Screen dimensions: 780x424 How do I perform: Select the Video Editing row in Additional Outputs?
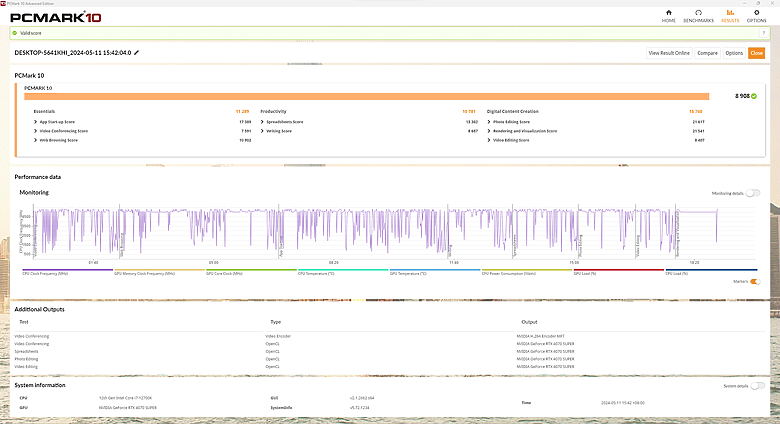[x=390, y=367]
